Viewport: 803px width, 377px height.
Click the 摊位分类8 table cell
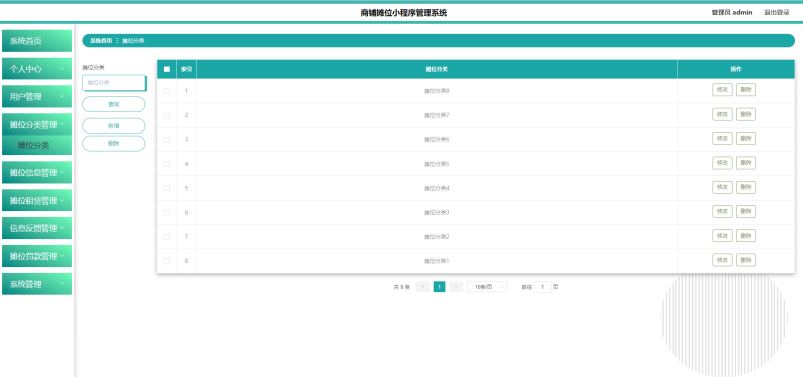click(437, 91)
